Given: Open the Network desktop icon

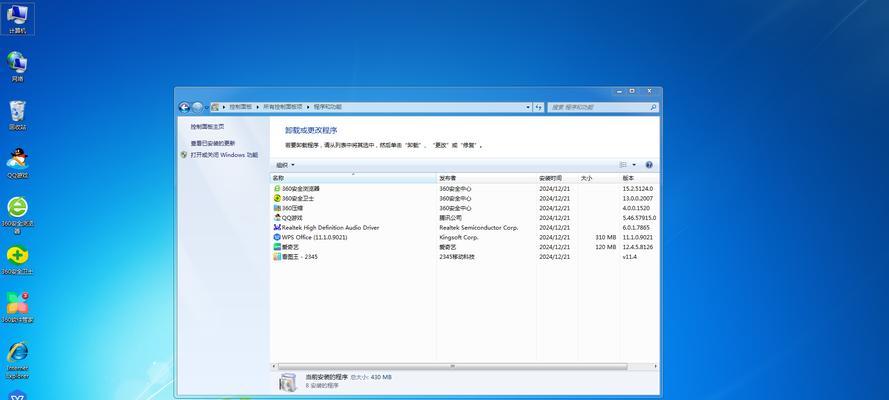Looking at the screenshot, I should tap(17, 66).
